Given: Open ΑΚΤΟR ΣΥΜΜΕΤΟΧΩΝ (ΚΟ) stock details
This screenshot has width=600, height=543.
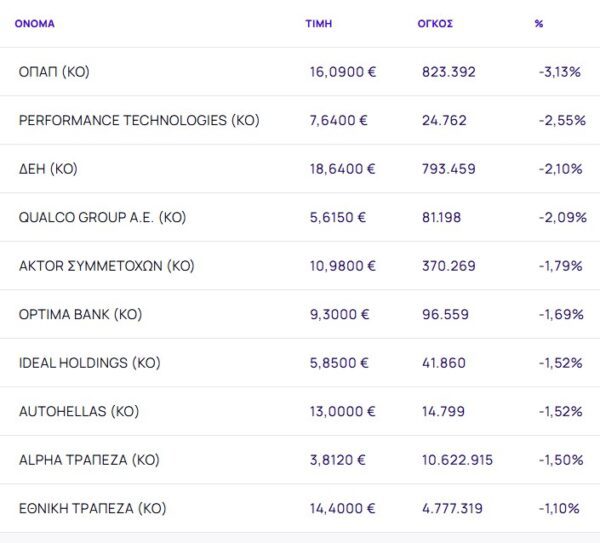Looking at the screenshot, I should pos(106,266).
